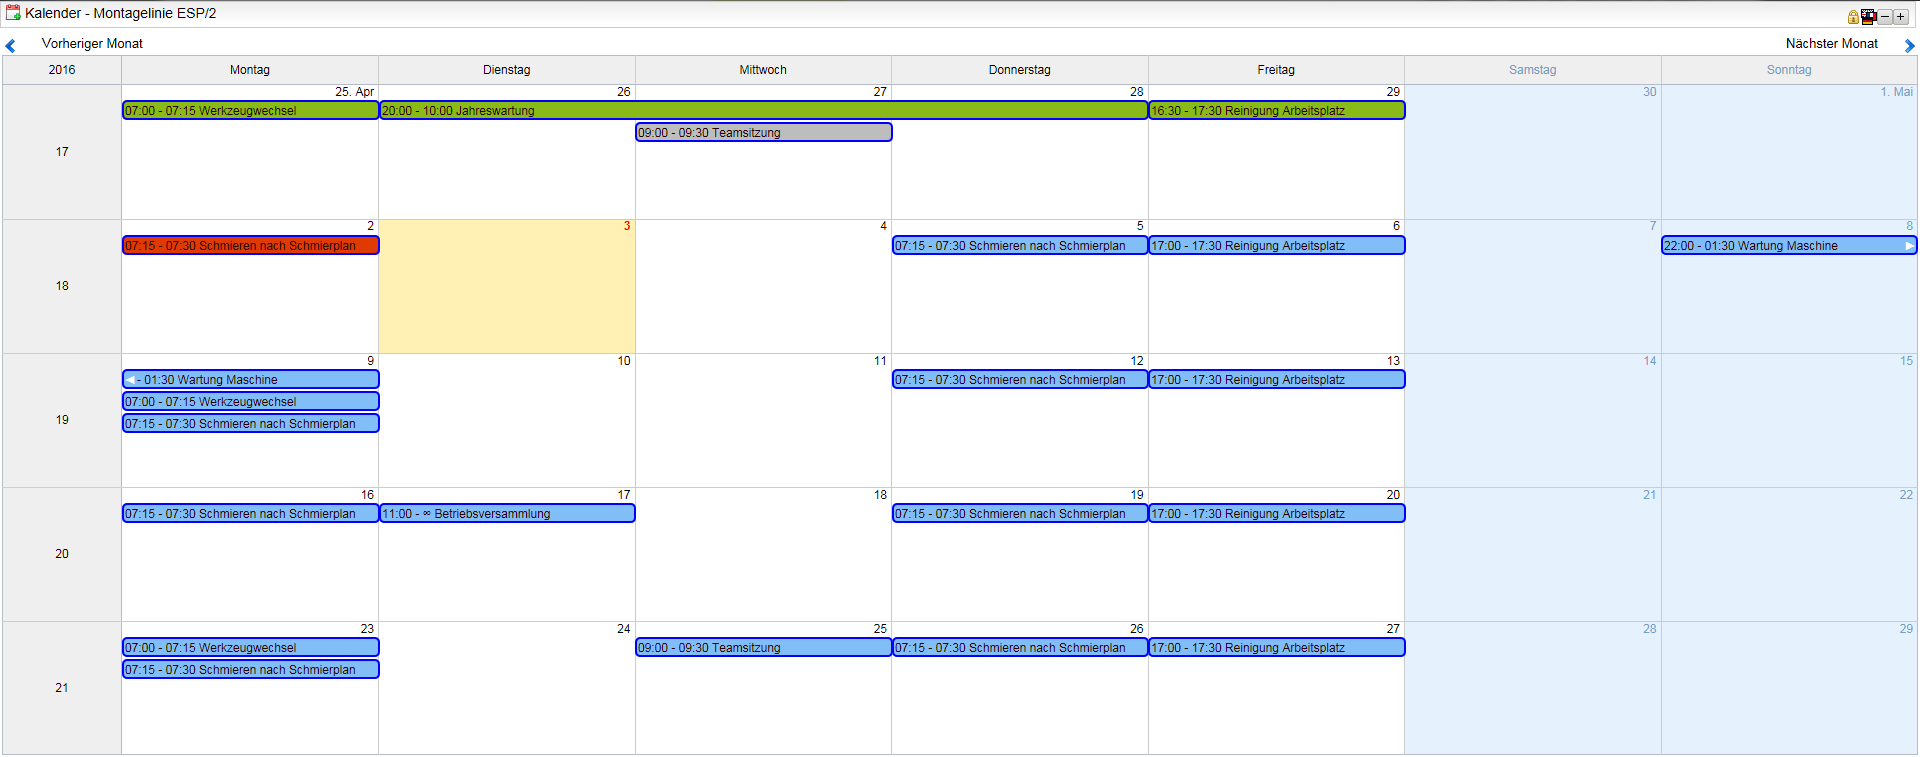This screenshot has height=757, width=1920.
Task: Click the calendar icon beside Kalender title
Action: pos(13,13)
